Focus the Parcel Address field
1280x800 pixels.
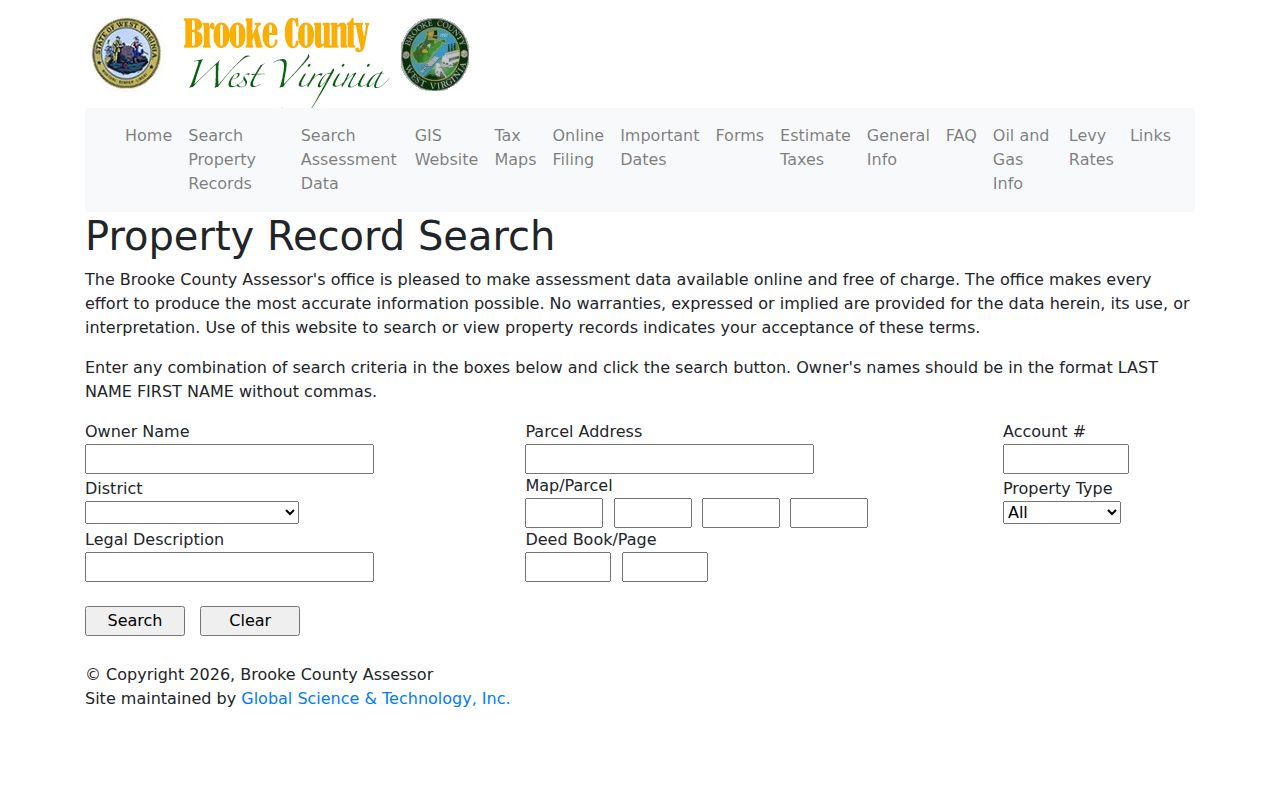pos(669,459)
